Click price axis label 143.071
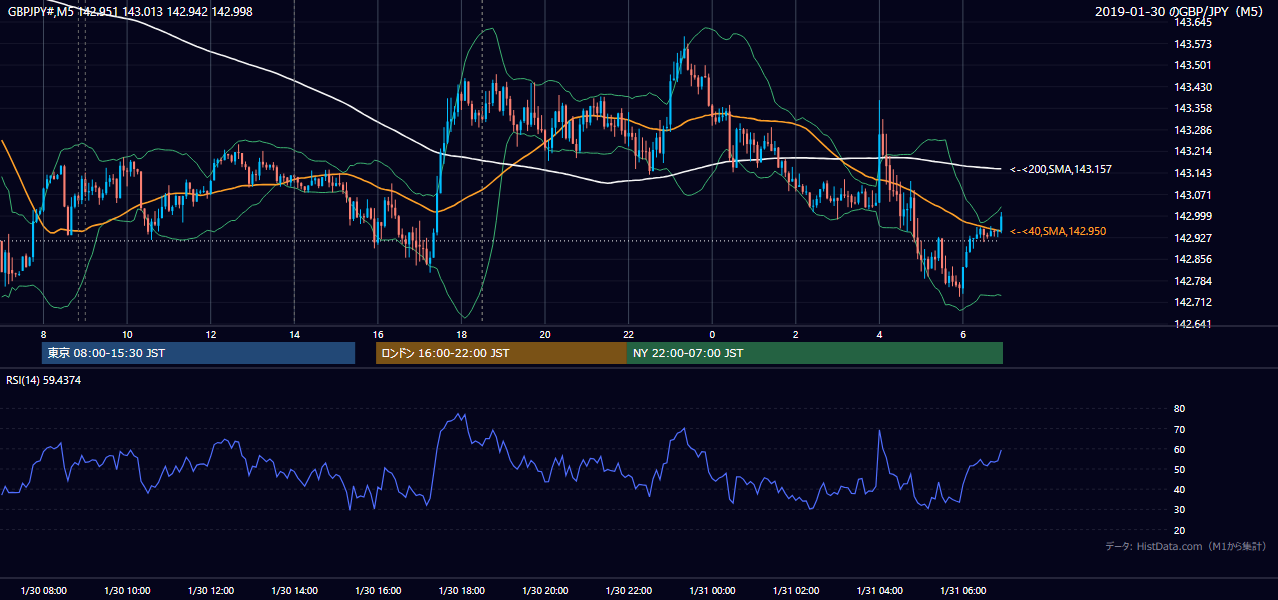 [1193, 195]
